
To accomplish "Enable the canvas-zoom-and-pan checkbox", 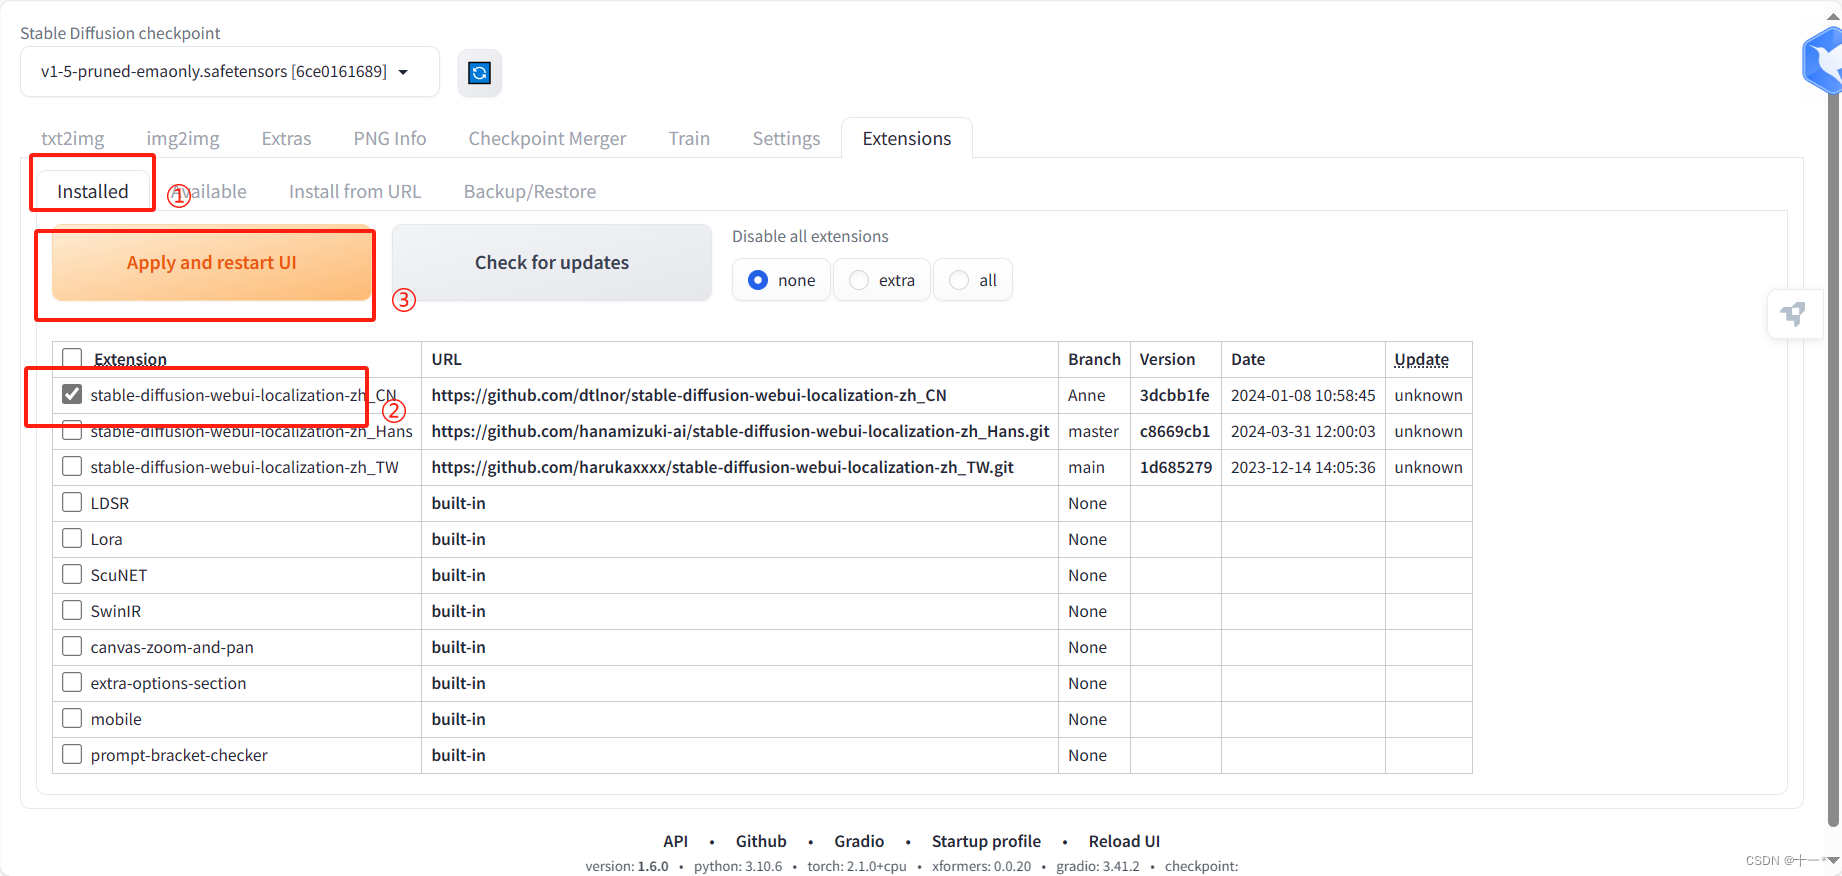I will [x=72, y=646].
